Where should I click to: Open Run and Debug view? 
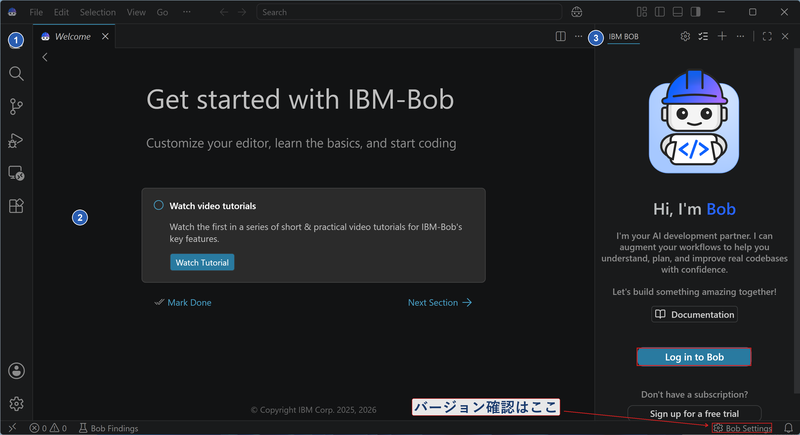pos(16,140)
